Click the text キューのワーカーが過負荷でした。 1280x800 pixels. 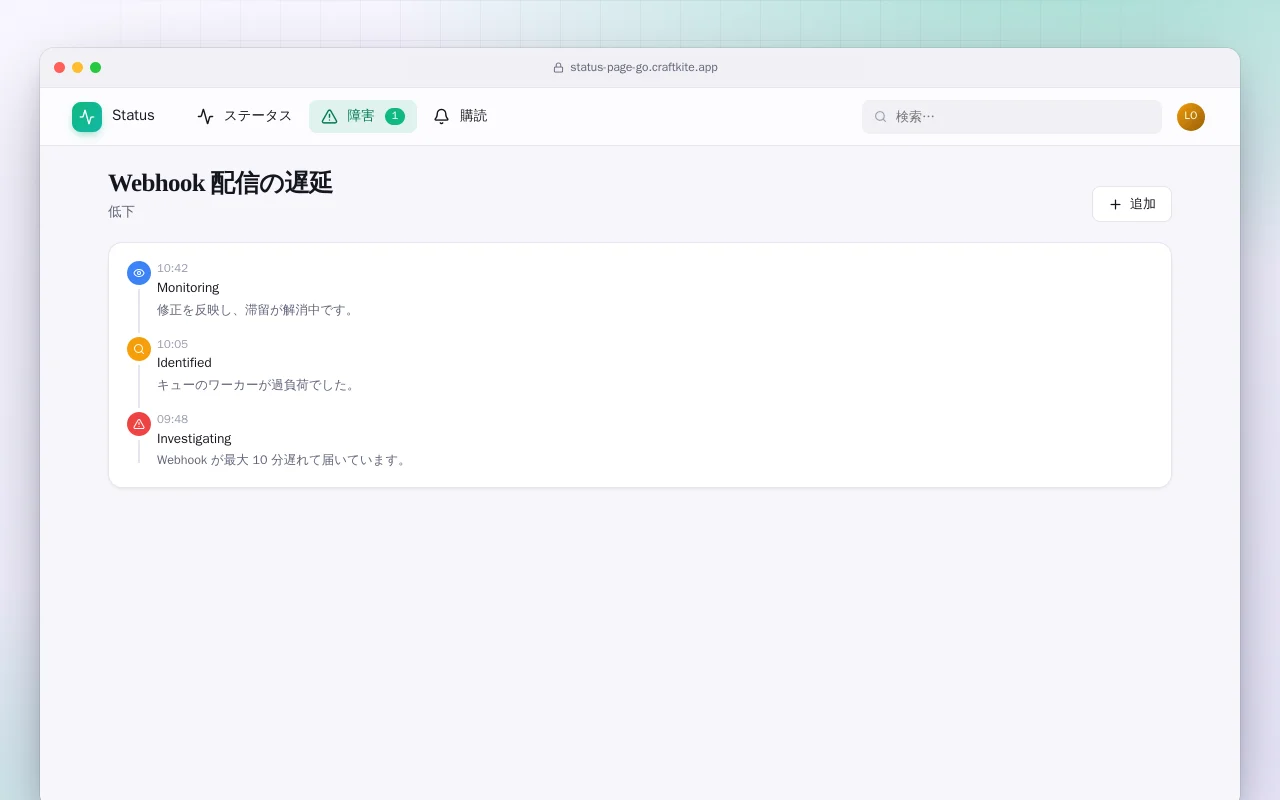click(258, 385)
